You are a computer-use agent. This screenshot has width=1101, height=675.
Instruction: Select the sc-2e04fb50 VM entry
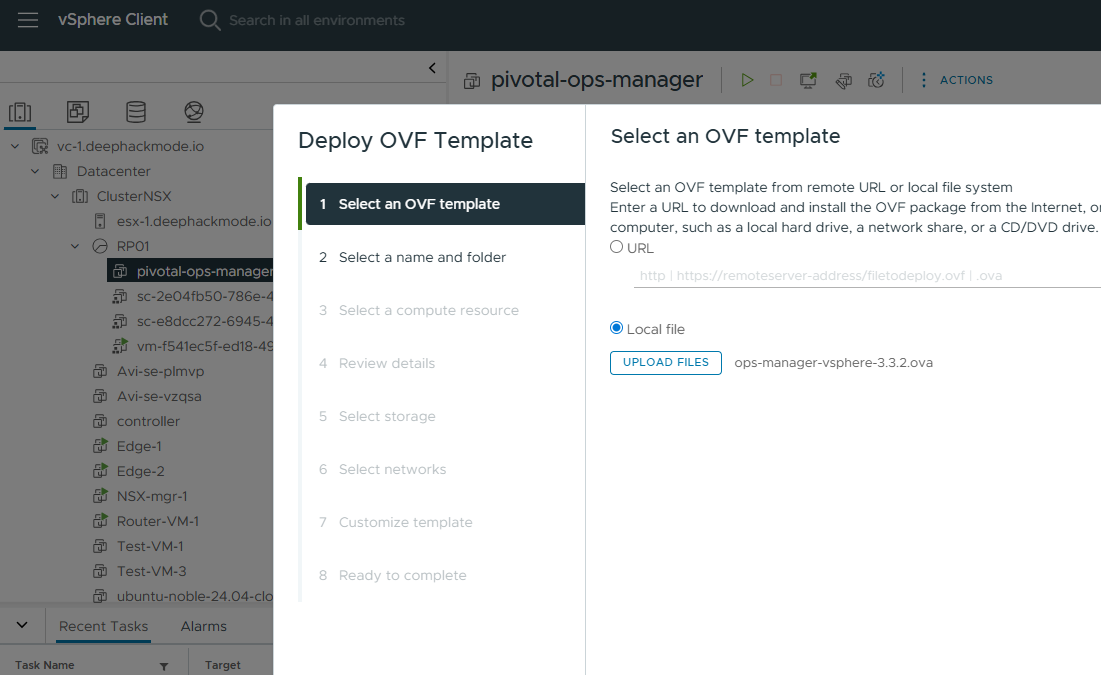click(x=204, y=296)
